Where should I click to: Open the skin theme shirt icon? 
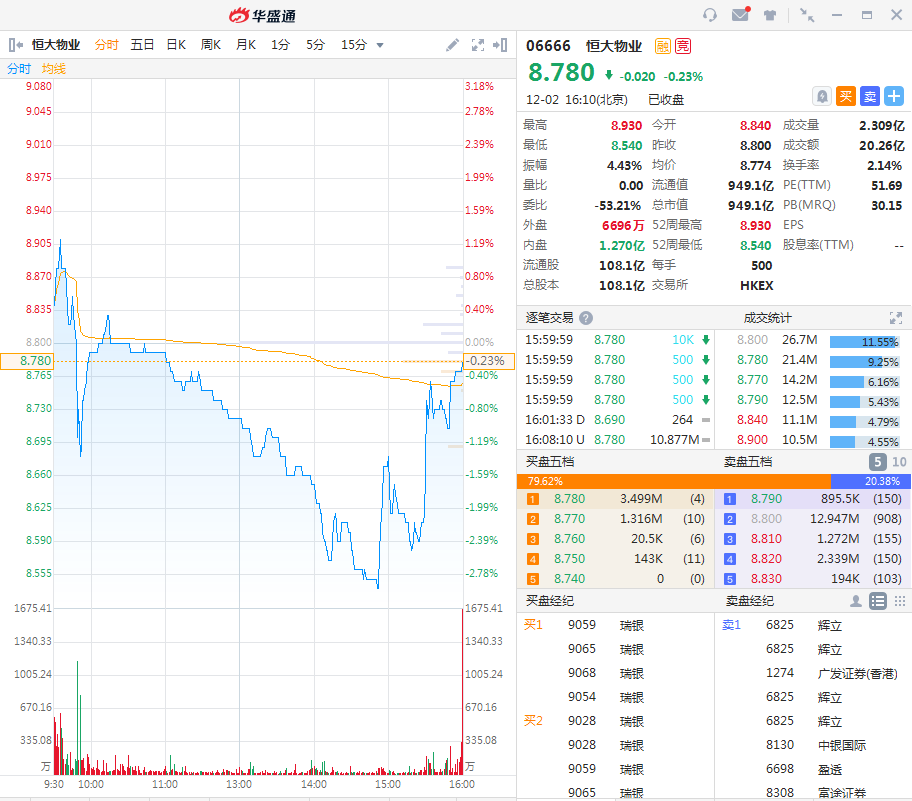(770, 15)
